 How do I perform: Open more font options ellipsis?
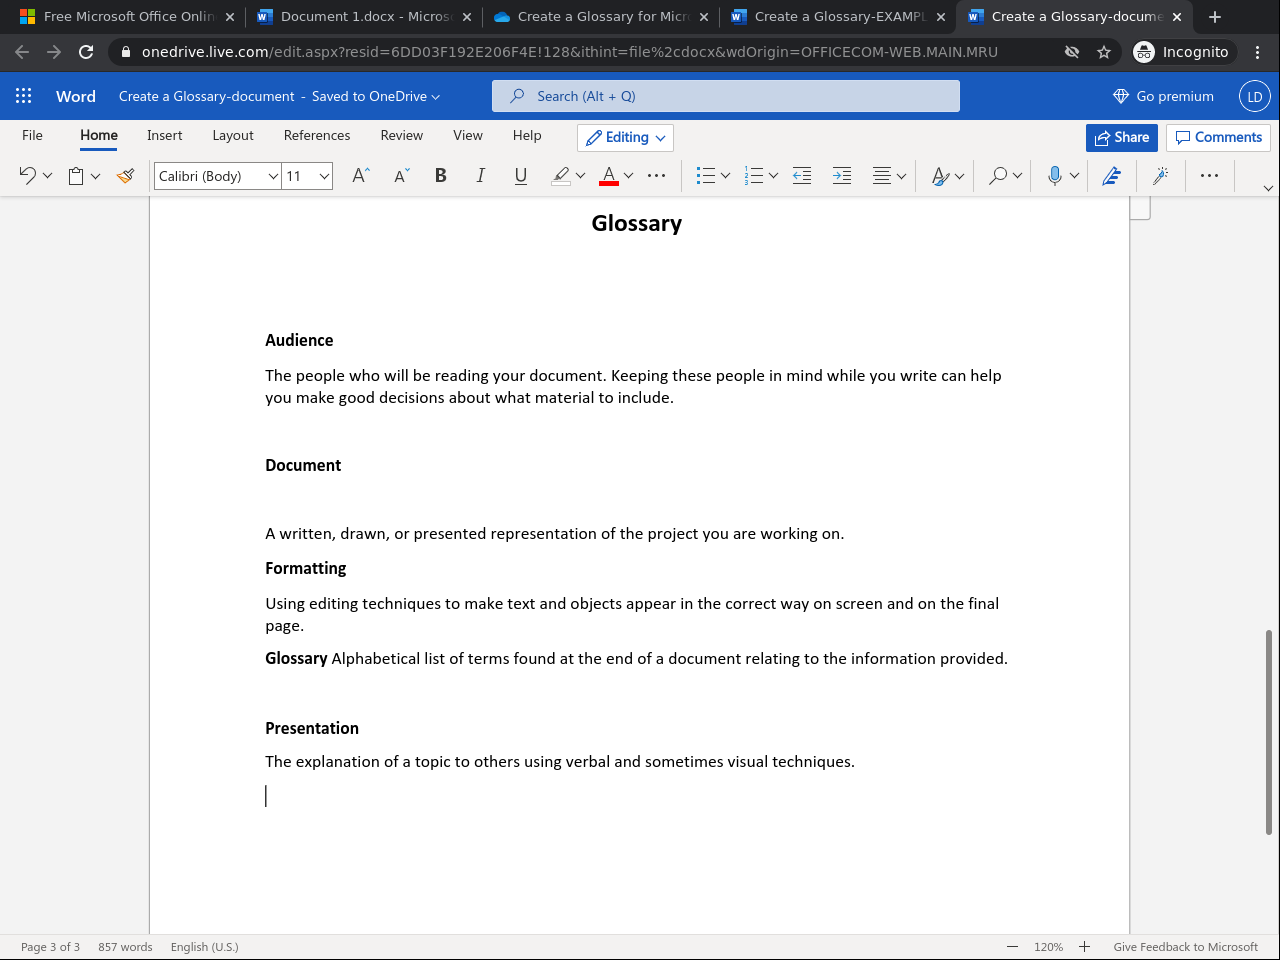pyautogui.click(x=656, y=176)
